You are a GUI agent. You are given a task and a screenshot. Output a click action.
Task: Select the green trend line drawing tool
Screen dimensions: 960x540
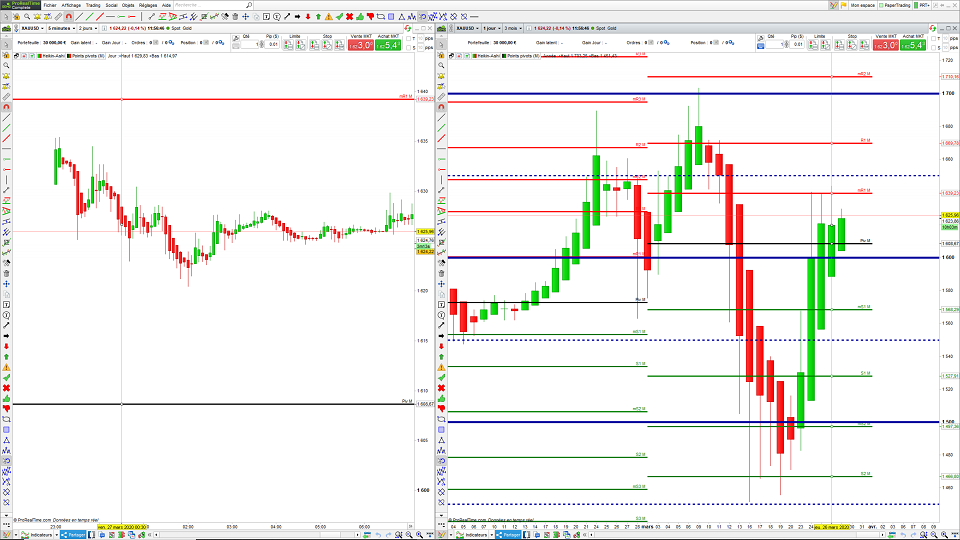click(x=89, y=17)
